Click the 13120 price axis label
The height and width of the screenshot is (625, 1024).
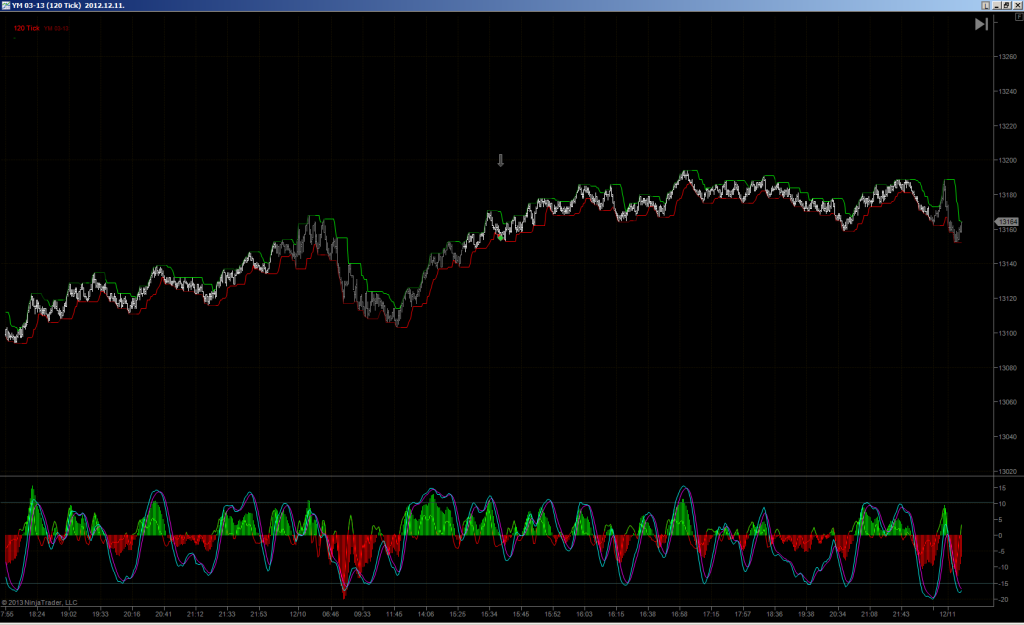pyautogui.click(x=1007, y=298)
